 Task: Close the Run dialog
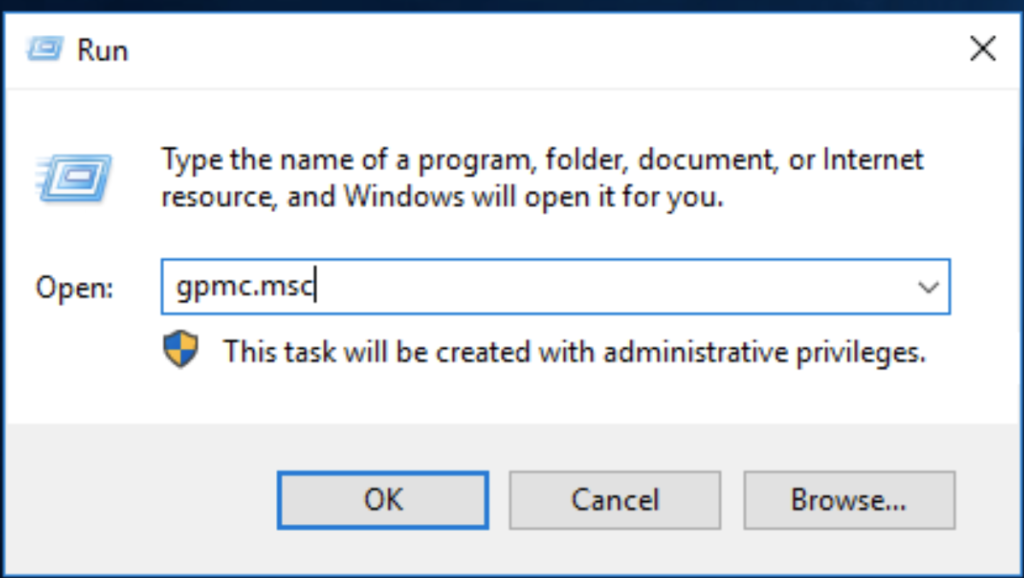983,48
